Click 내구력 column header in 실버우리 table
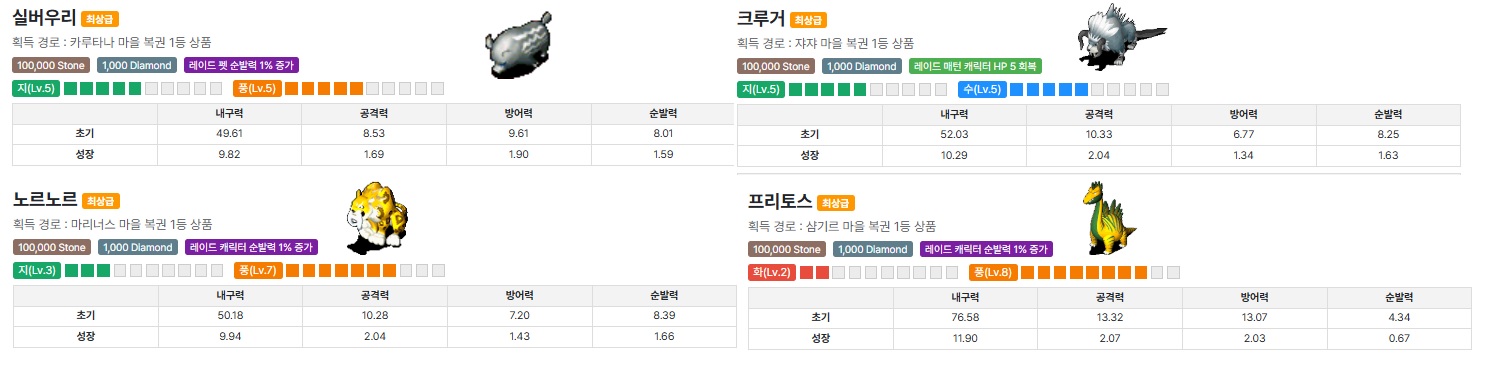This screenshot has height=378, width=1486. (x=229, y=113)
